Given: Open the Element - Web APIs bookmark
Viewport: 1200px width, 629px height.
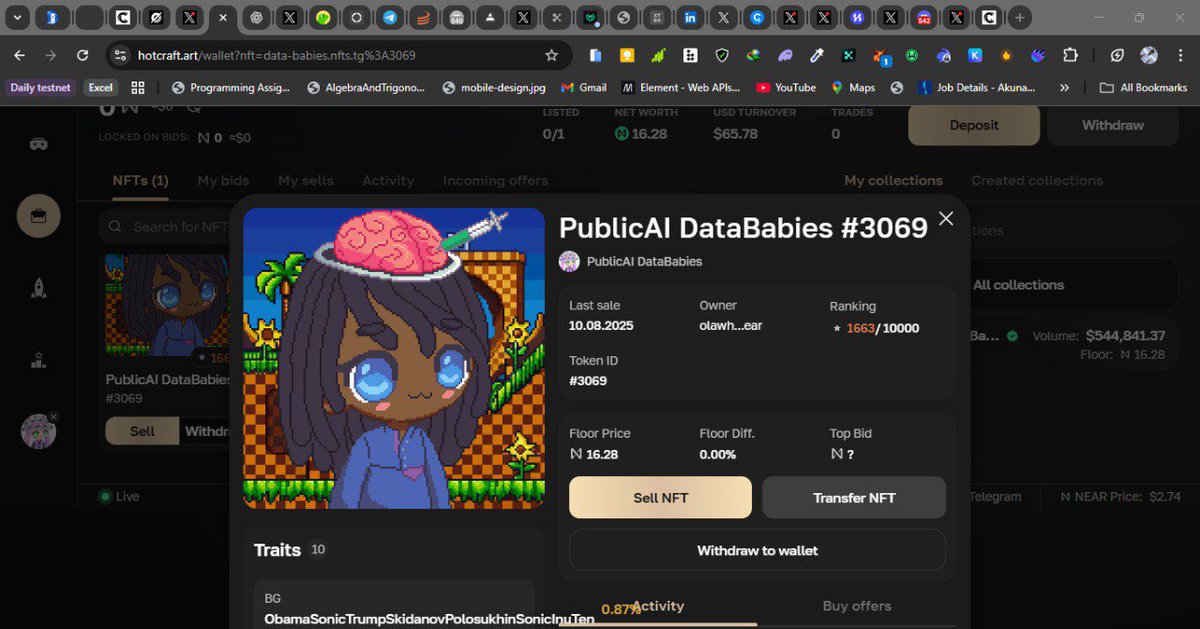Looking at the screenshot, I should [682, 88].
